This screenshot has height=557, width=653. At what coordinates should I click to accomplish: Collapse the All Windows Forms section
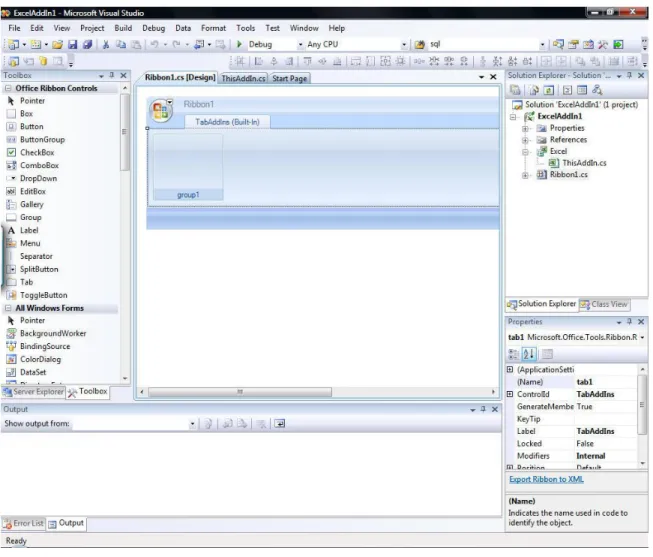tap(8, 309)
